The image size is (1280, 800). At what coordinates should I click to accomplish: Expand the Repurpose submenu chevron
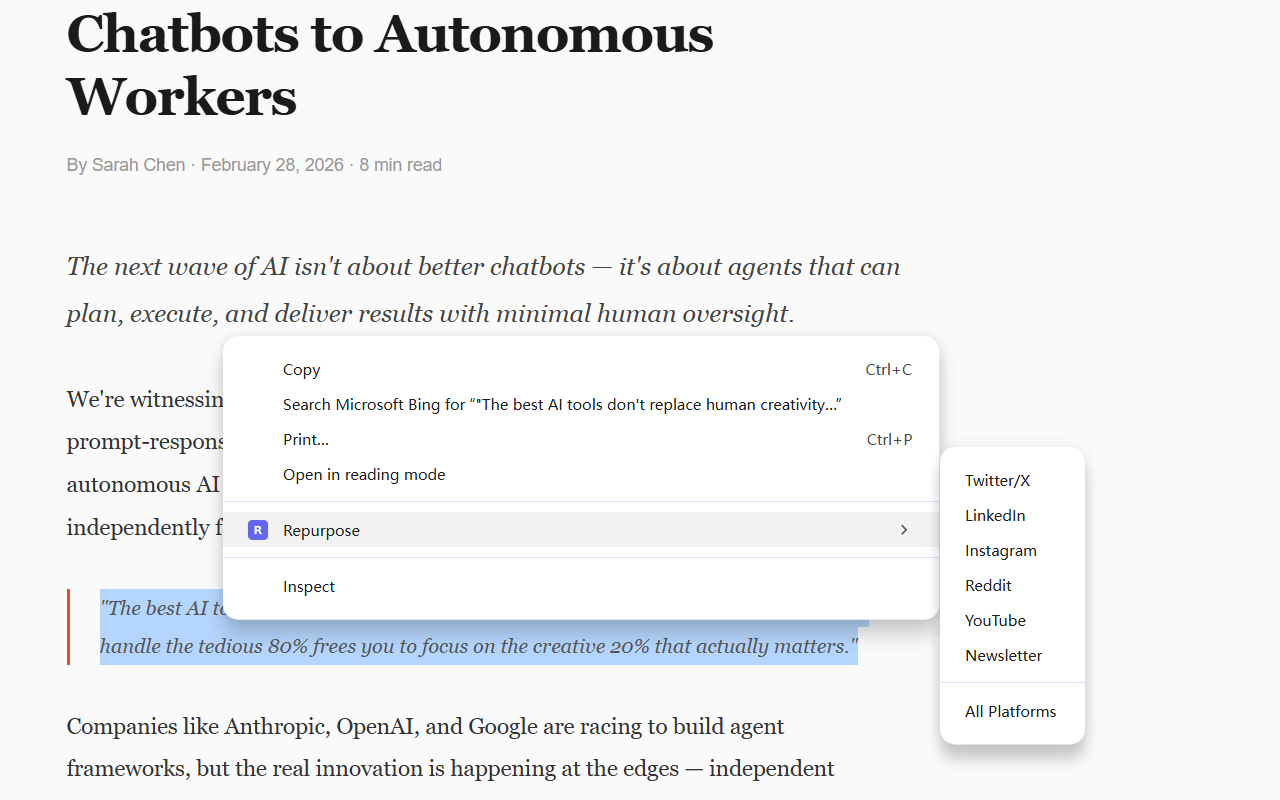coord(903,530)
